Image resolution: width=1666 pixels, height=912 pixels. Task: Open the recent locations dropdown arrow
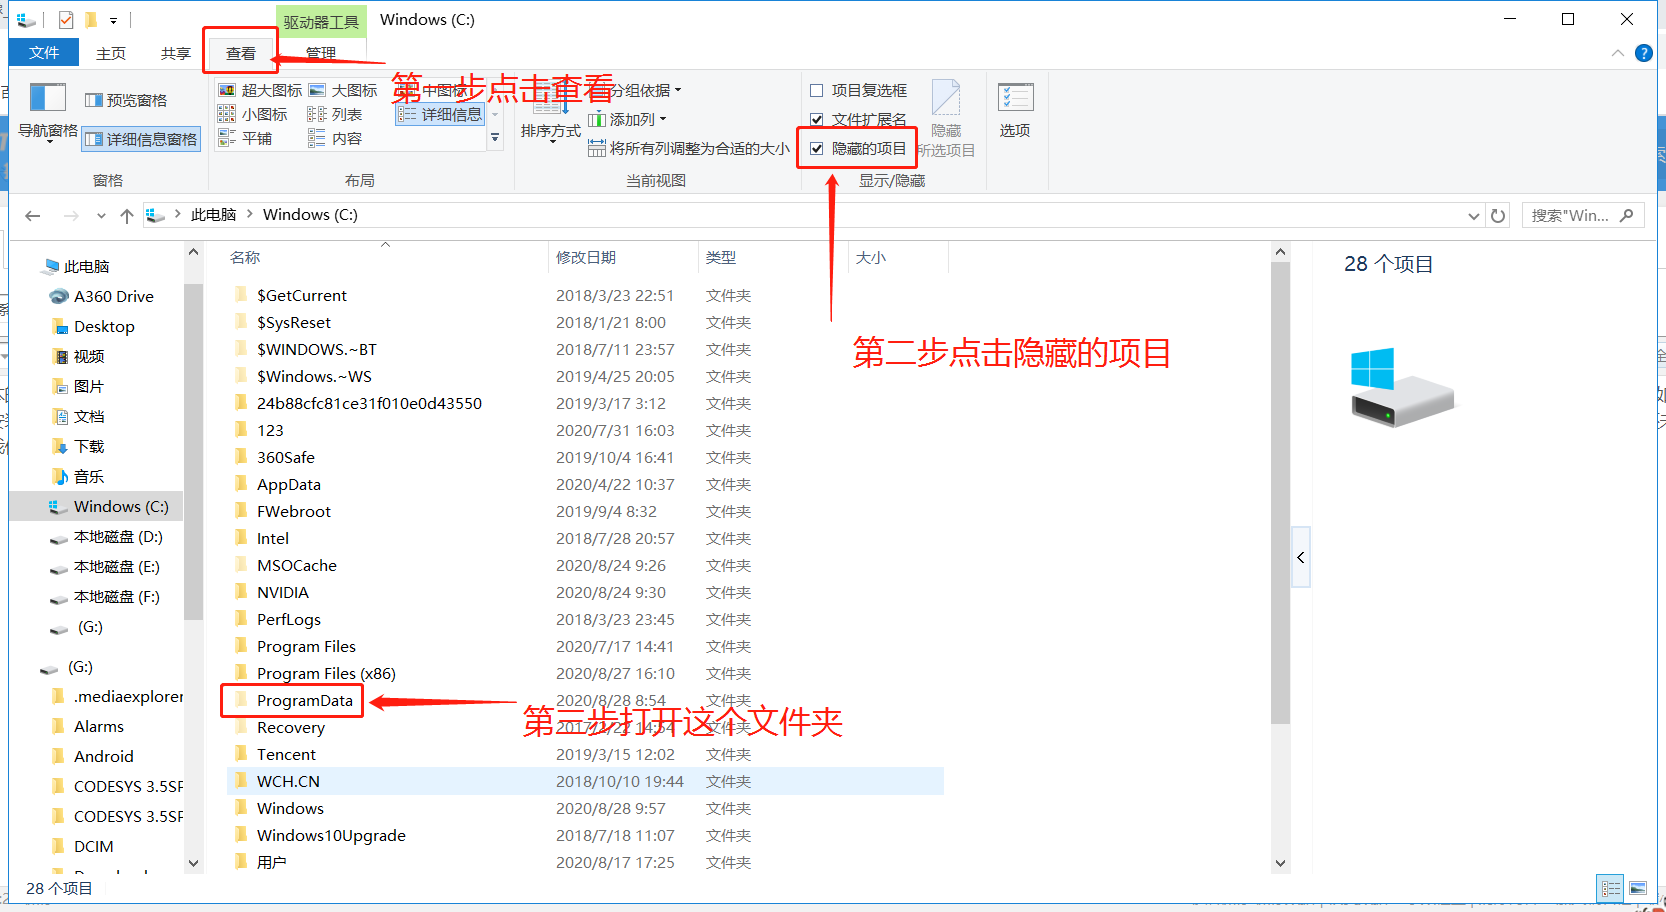[x=101, y=215]
